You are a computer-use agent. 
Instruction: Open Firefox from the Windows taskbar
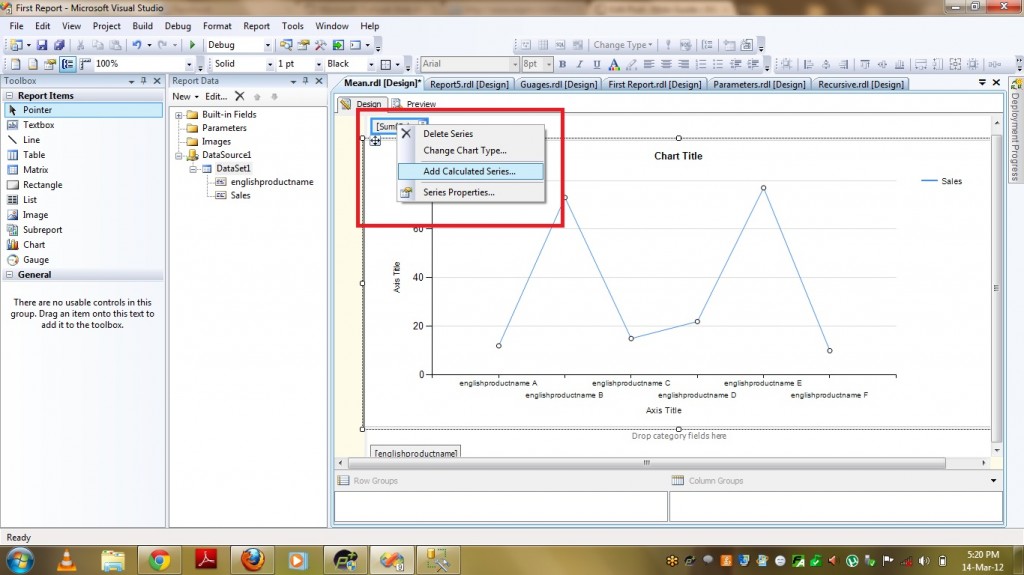click(x=252, y=557)
